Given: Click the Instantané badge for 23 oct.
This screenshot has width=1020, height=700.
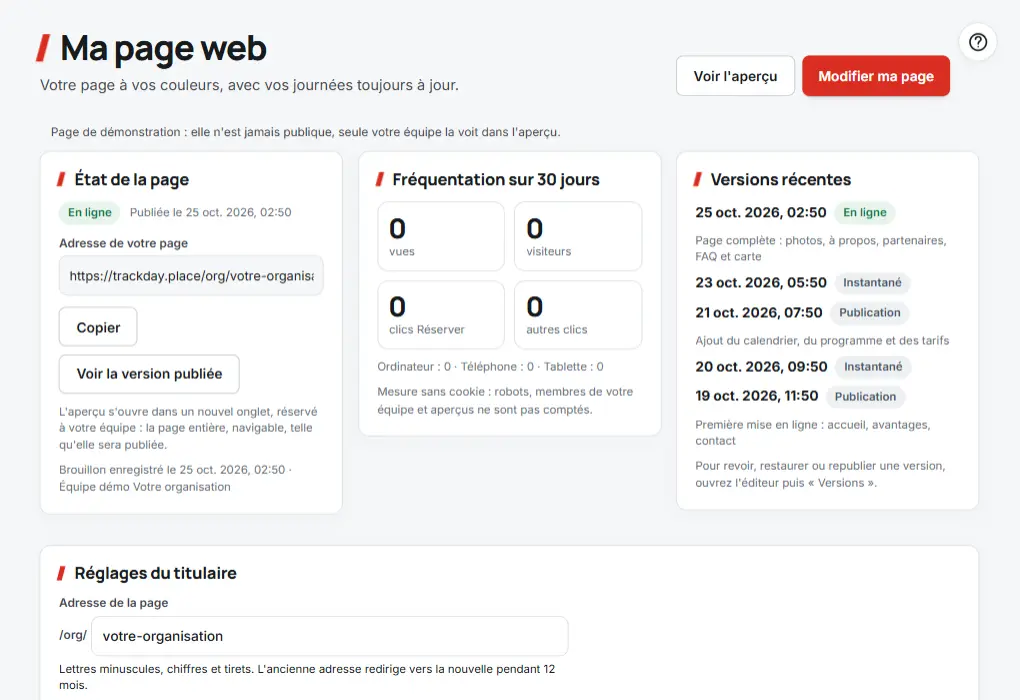Looking at the screenshot, I should click(x=872, y=282).
